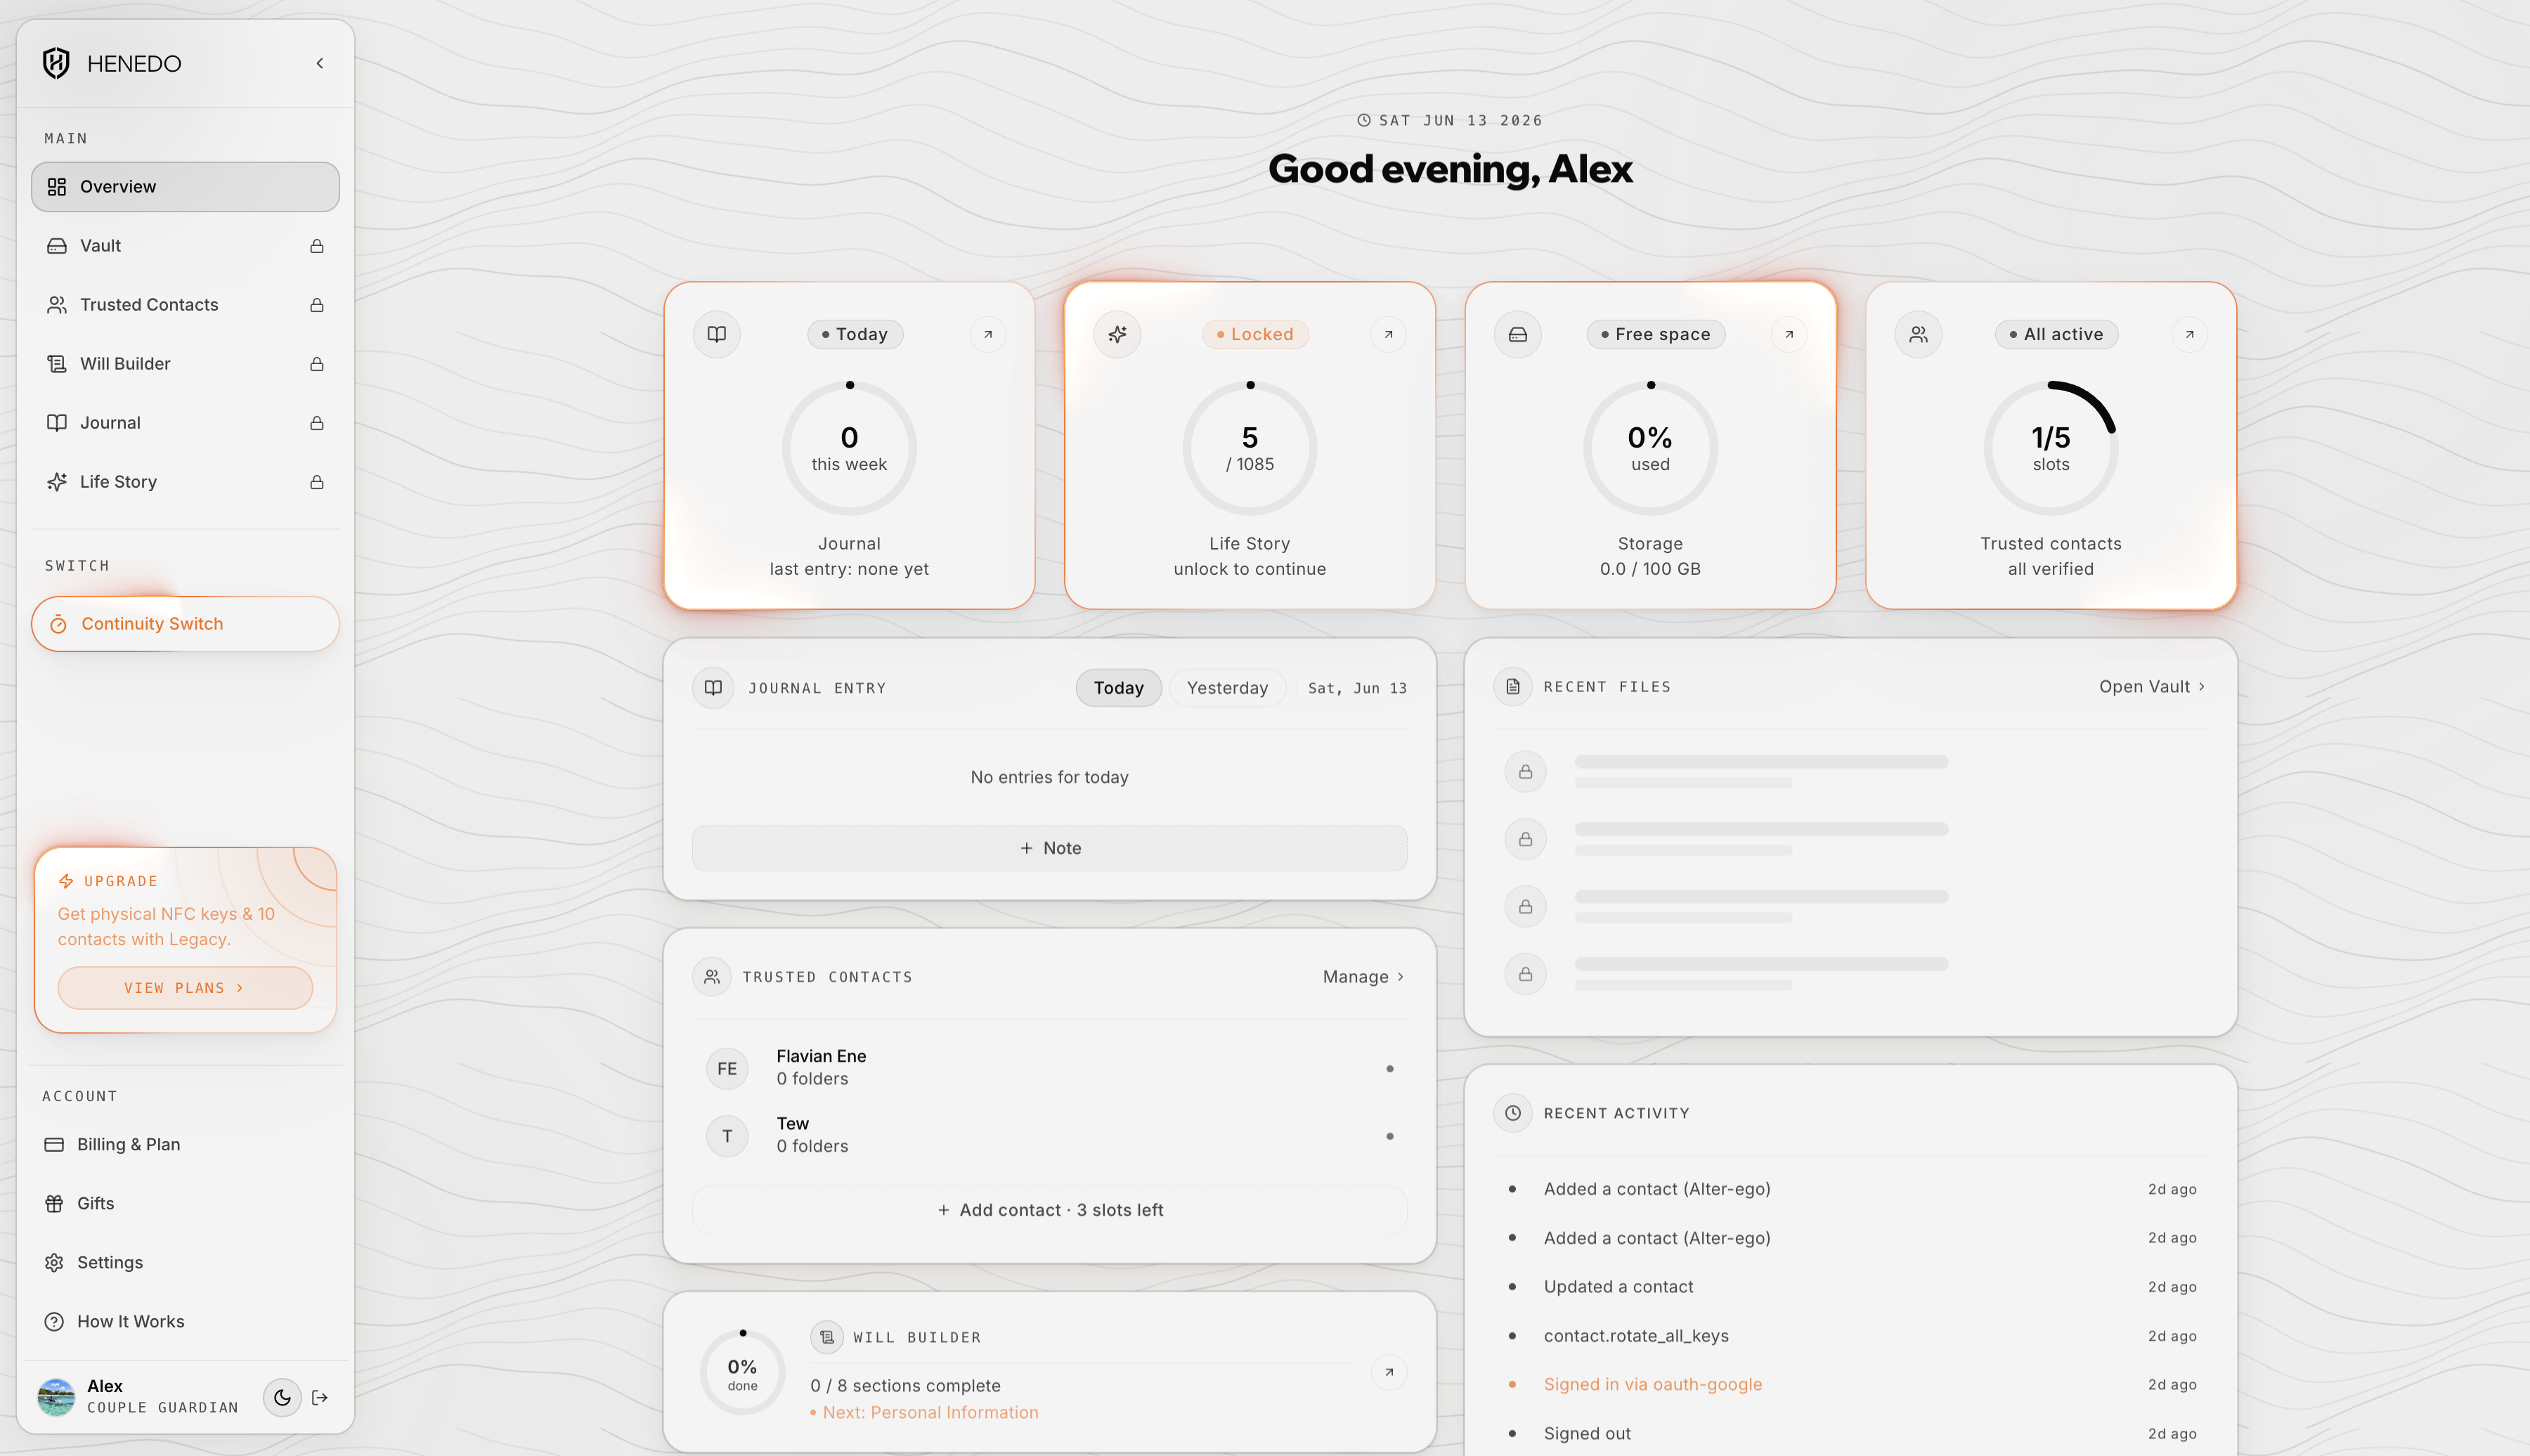Open Journal from the sidebar
This screenshot has width=2530, height=1456.
[x=185, y=423]
